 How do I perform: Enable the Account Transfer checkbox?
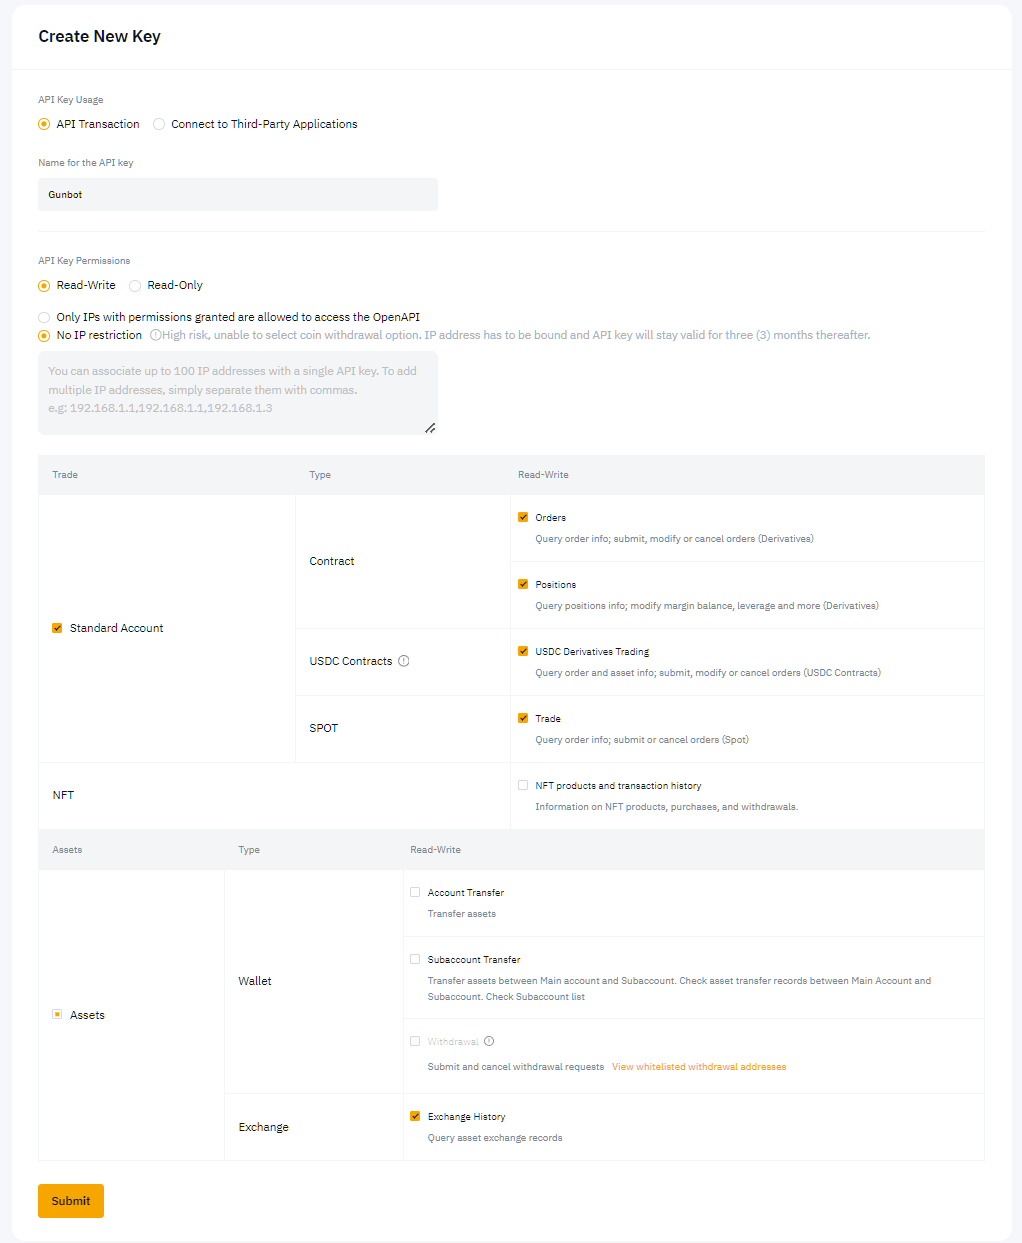[415, 892]
